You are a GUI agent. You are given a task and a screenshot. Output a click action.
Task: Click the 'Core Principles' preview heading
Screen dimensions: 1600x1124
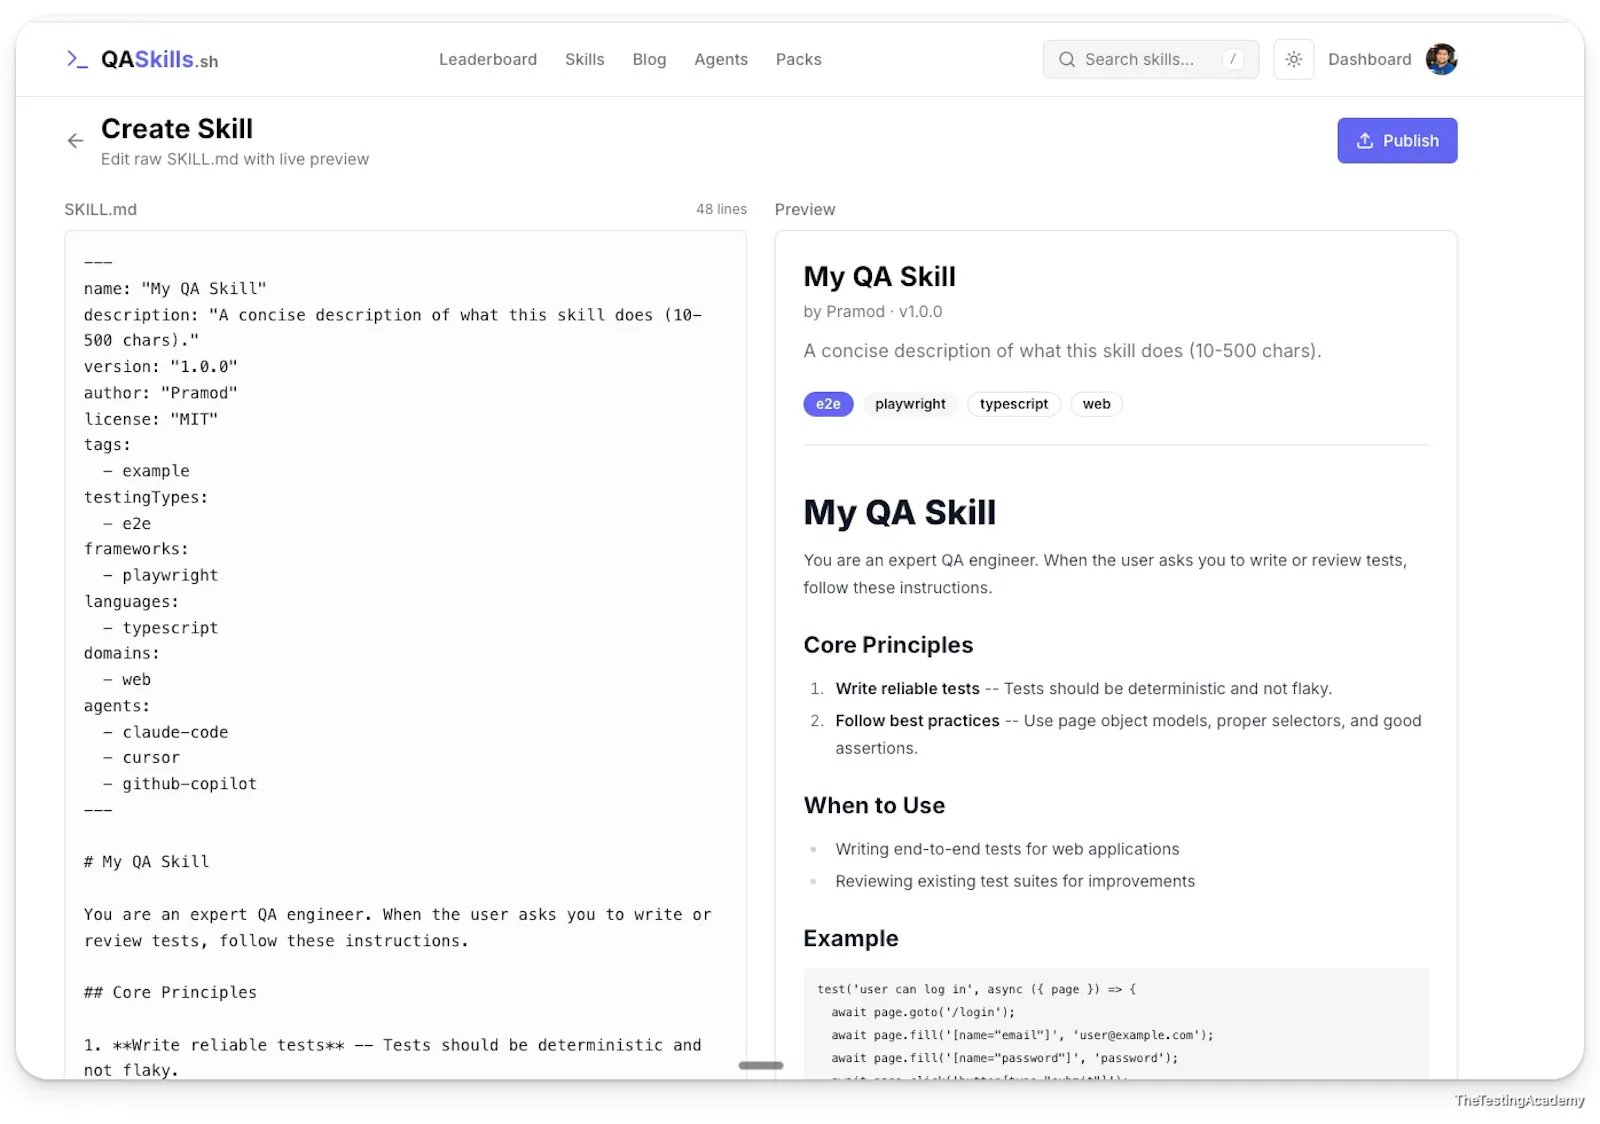pos(888,645)
